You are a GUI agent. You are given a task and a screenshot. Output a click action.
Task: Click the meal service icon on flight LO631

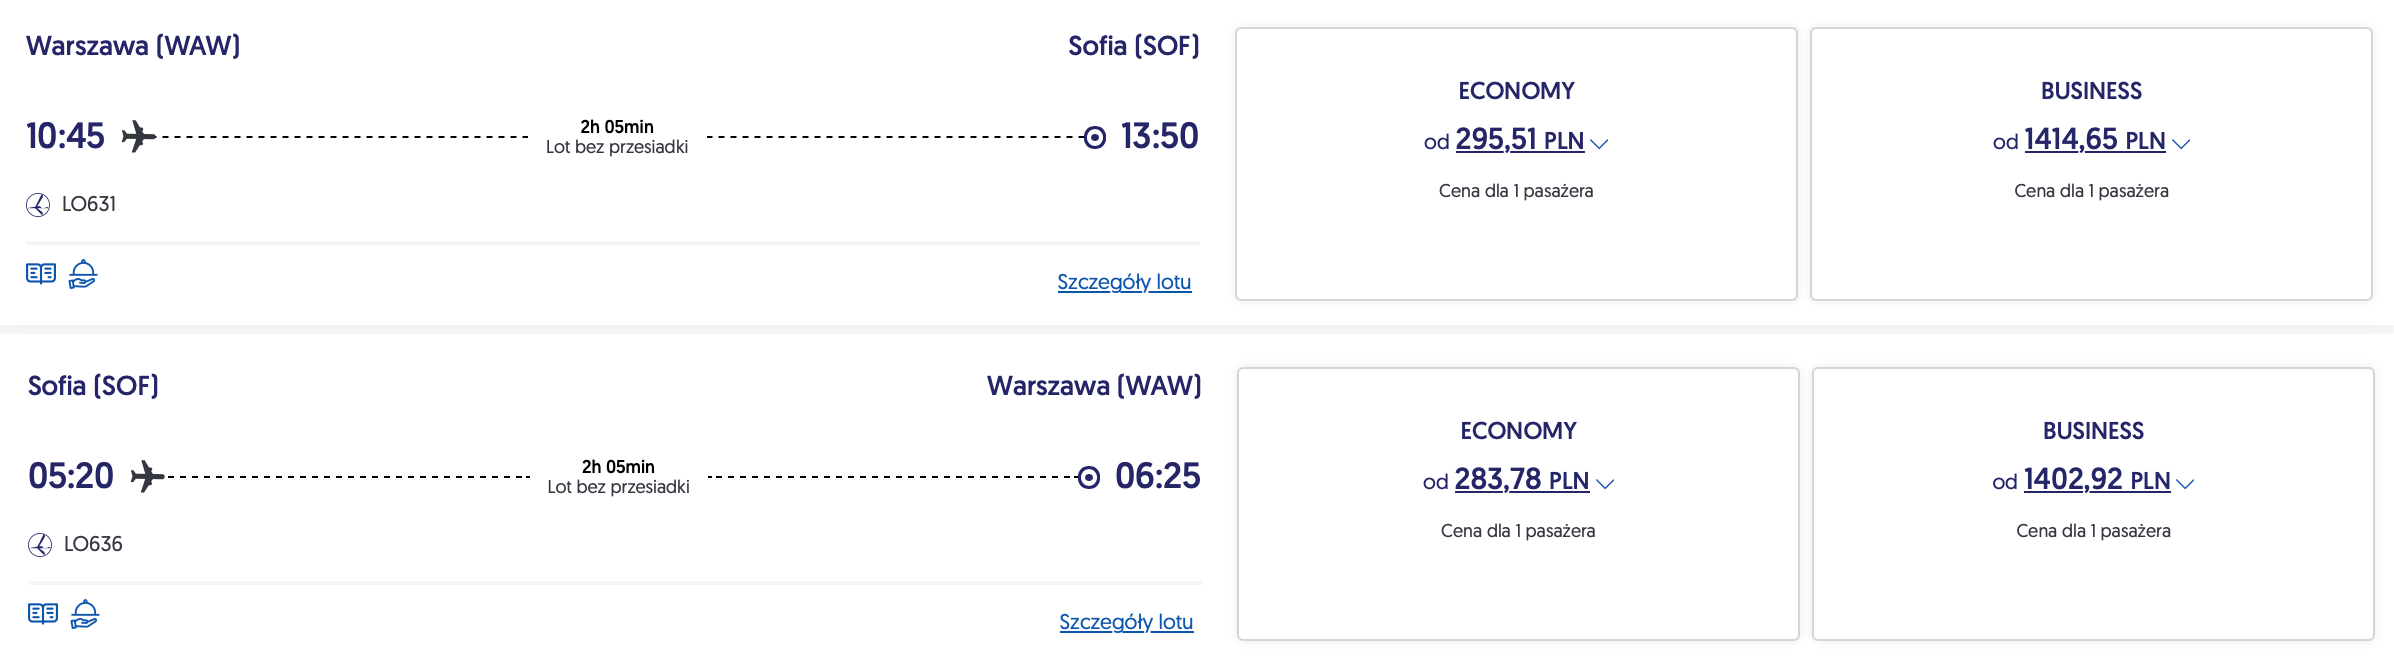tap(83, 273)
